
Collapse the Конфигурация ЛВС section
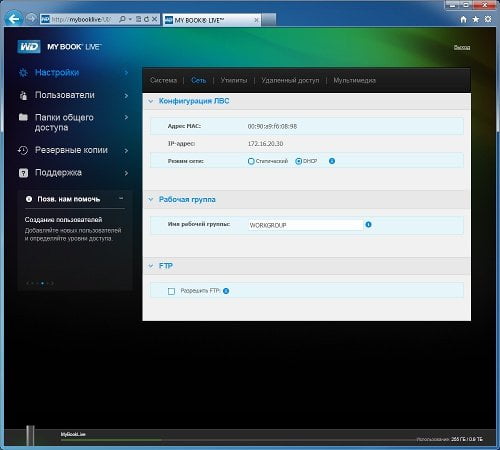151,101
